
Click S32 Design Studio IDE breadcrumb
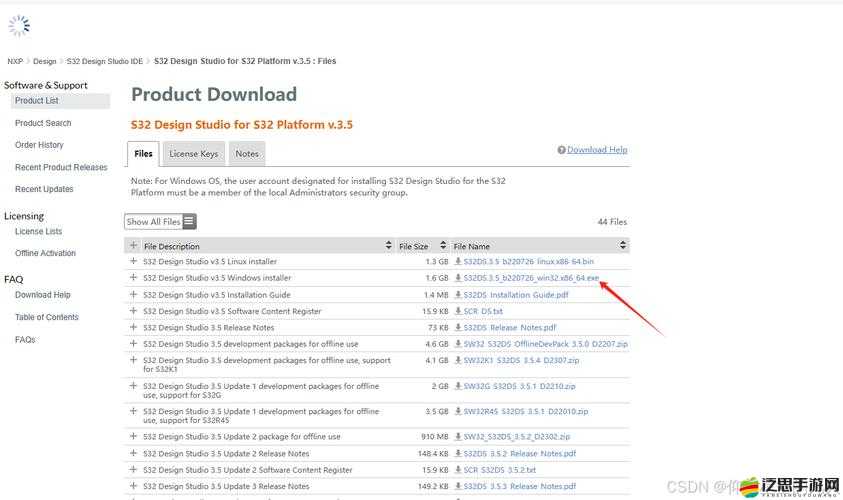(105, 61)
